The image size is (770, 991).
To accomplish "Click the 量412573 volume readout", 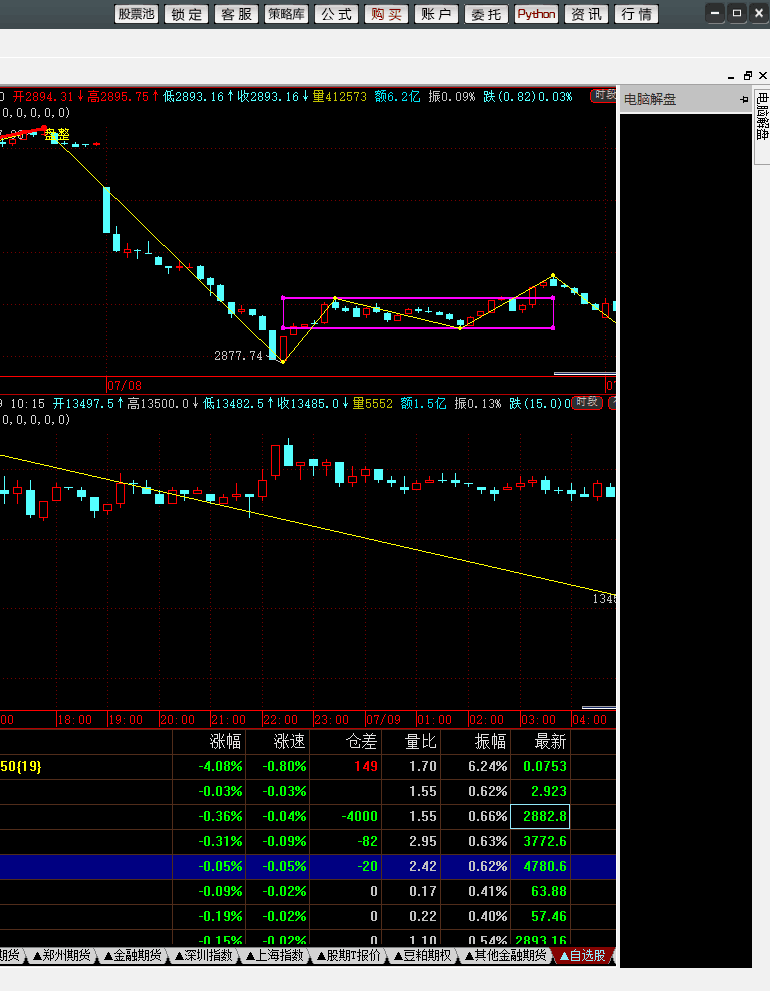I will click(x=339, y=96).
